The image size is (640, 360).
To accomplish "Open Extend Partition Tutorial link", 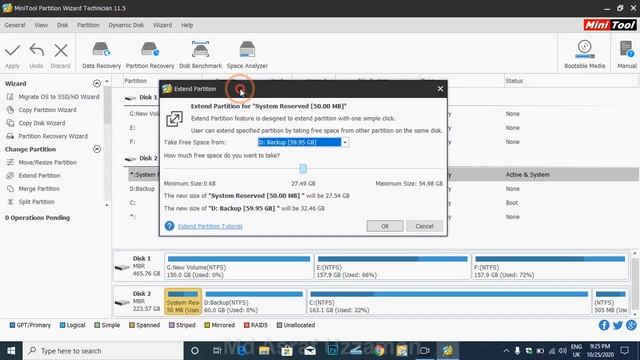I will tap(210, 226).
